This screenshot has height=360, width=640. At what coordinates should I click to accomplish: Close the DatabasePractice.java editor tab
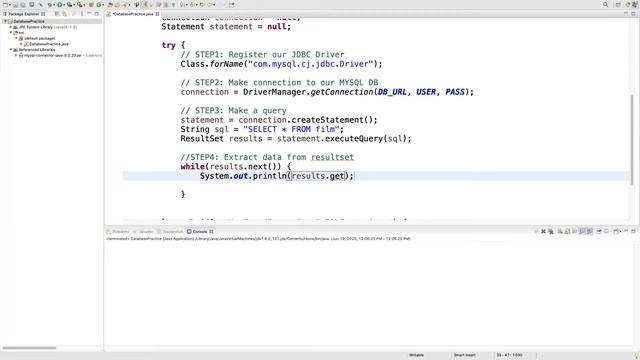pyautogui.click(x=157, y=14)
